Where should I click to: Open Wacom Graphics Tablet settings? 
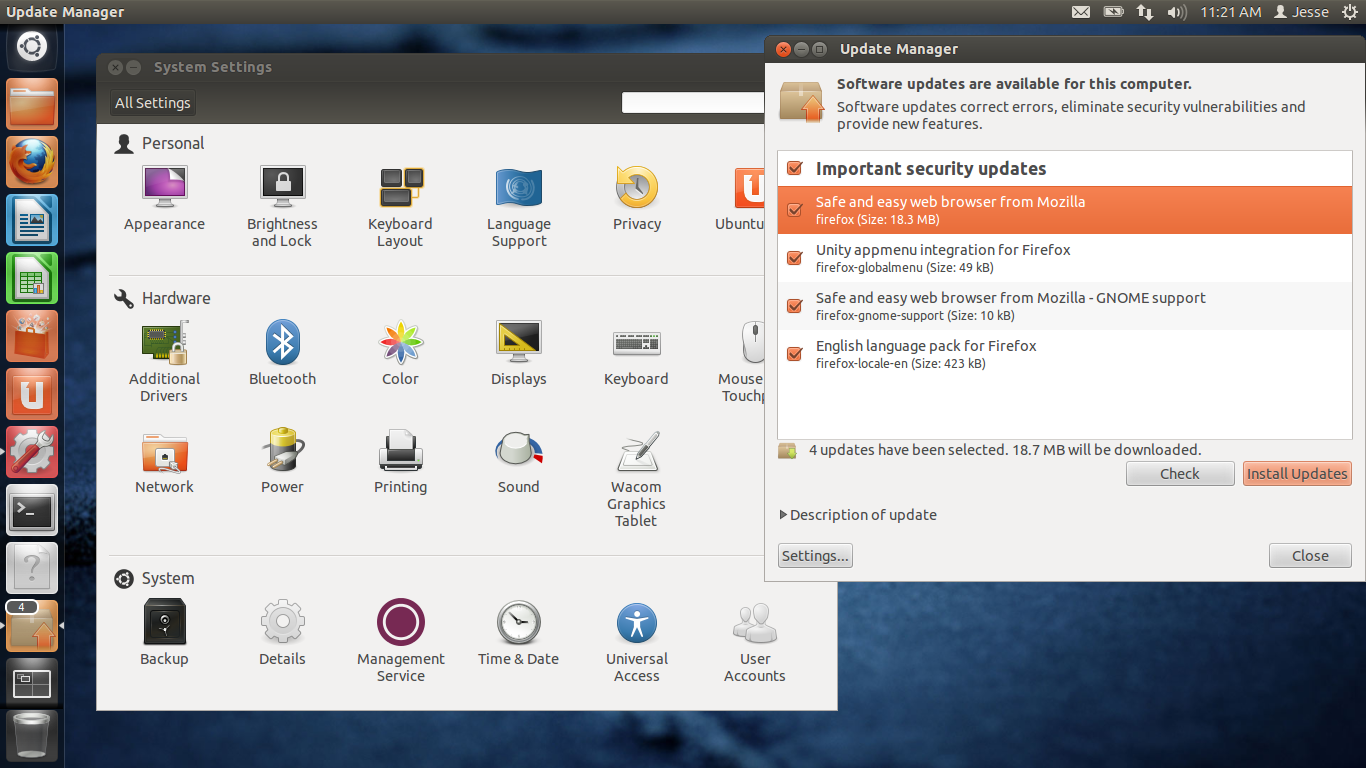[637, 478]
